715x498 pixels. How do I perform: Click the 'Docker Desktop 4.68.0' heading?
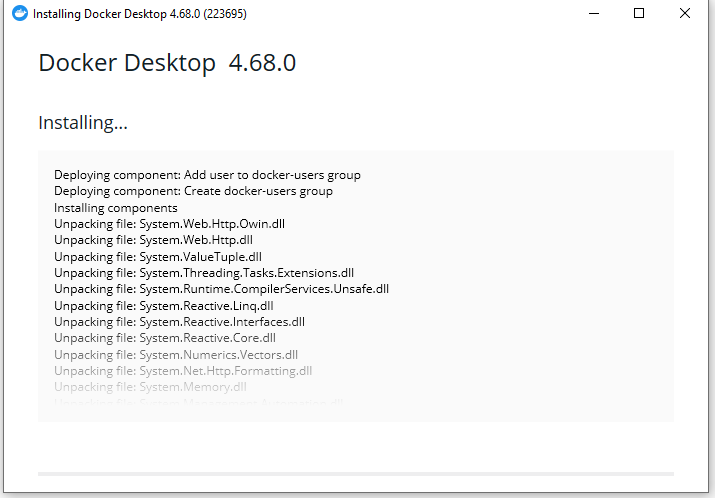coord(167,63)
